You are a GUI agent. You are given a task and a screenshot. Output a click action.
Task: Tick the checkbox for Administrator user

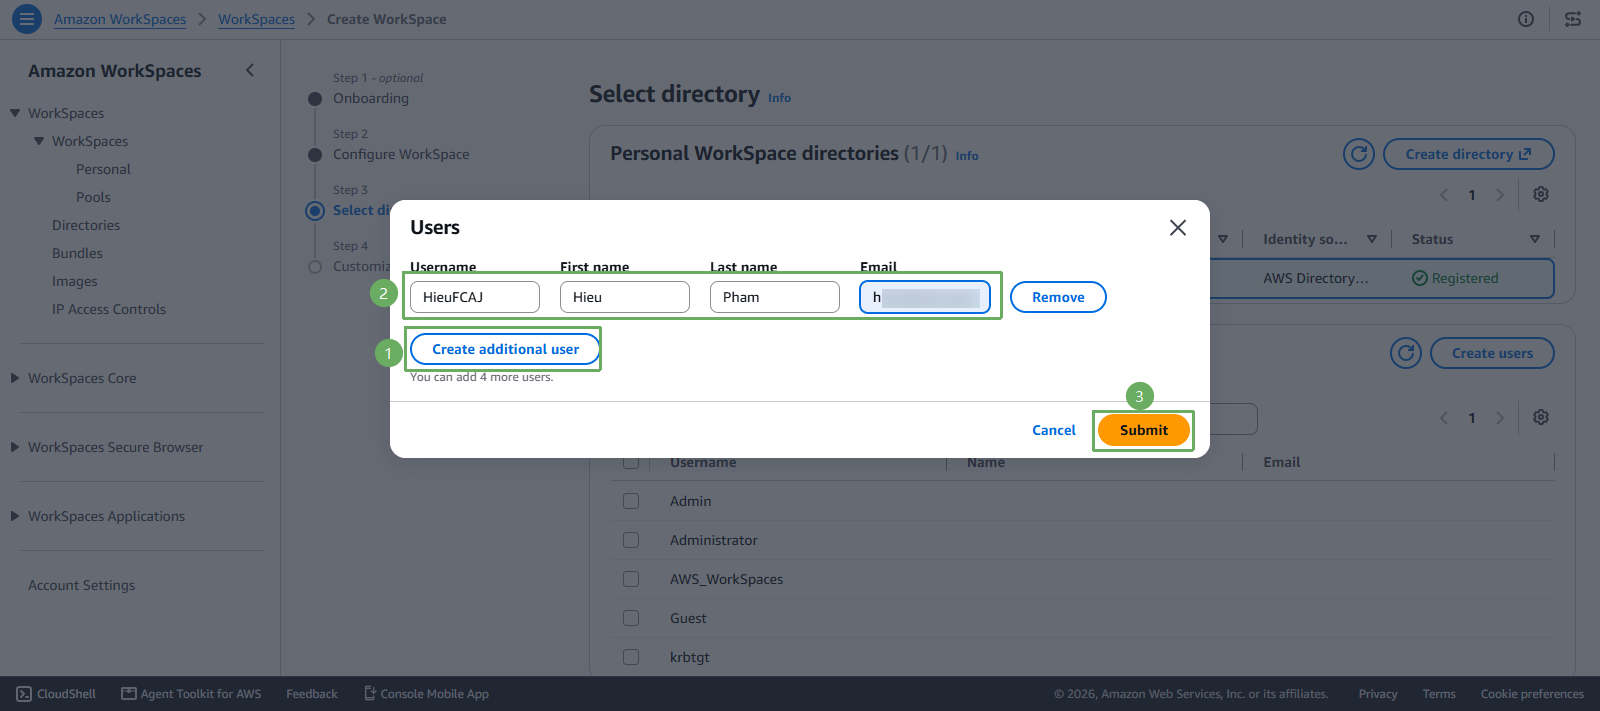pyautogui.click(x=631, y=540)
